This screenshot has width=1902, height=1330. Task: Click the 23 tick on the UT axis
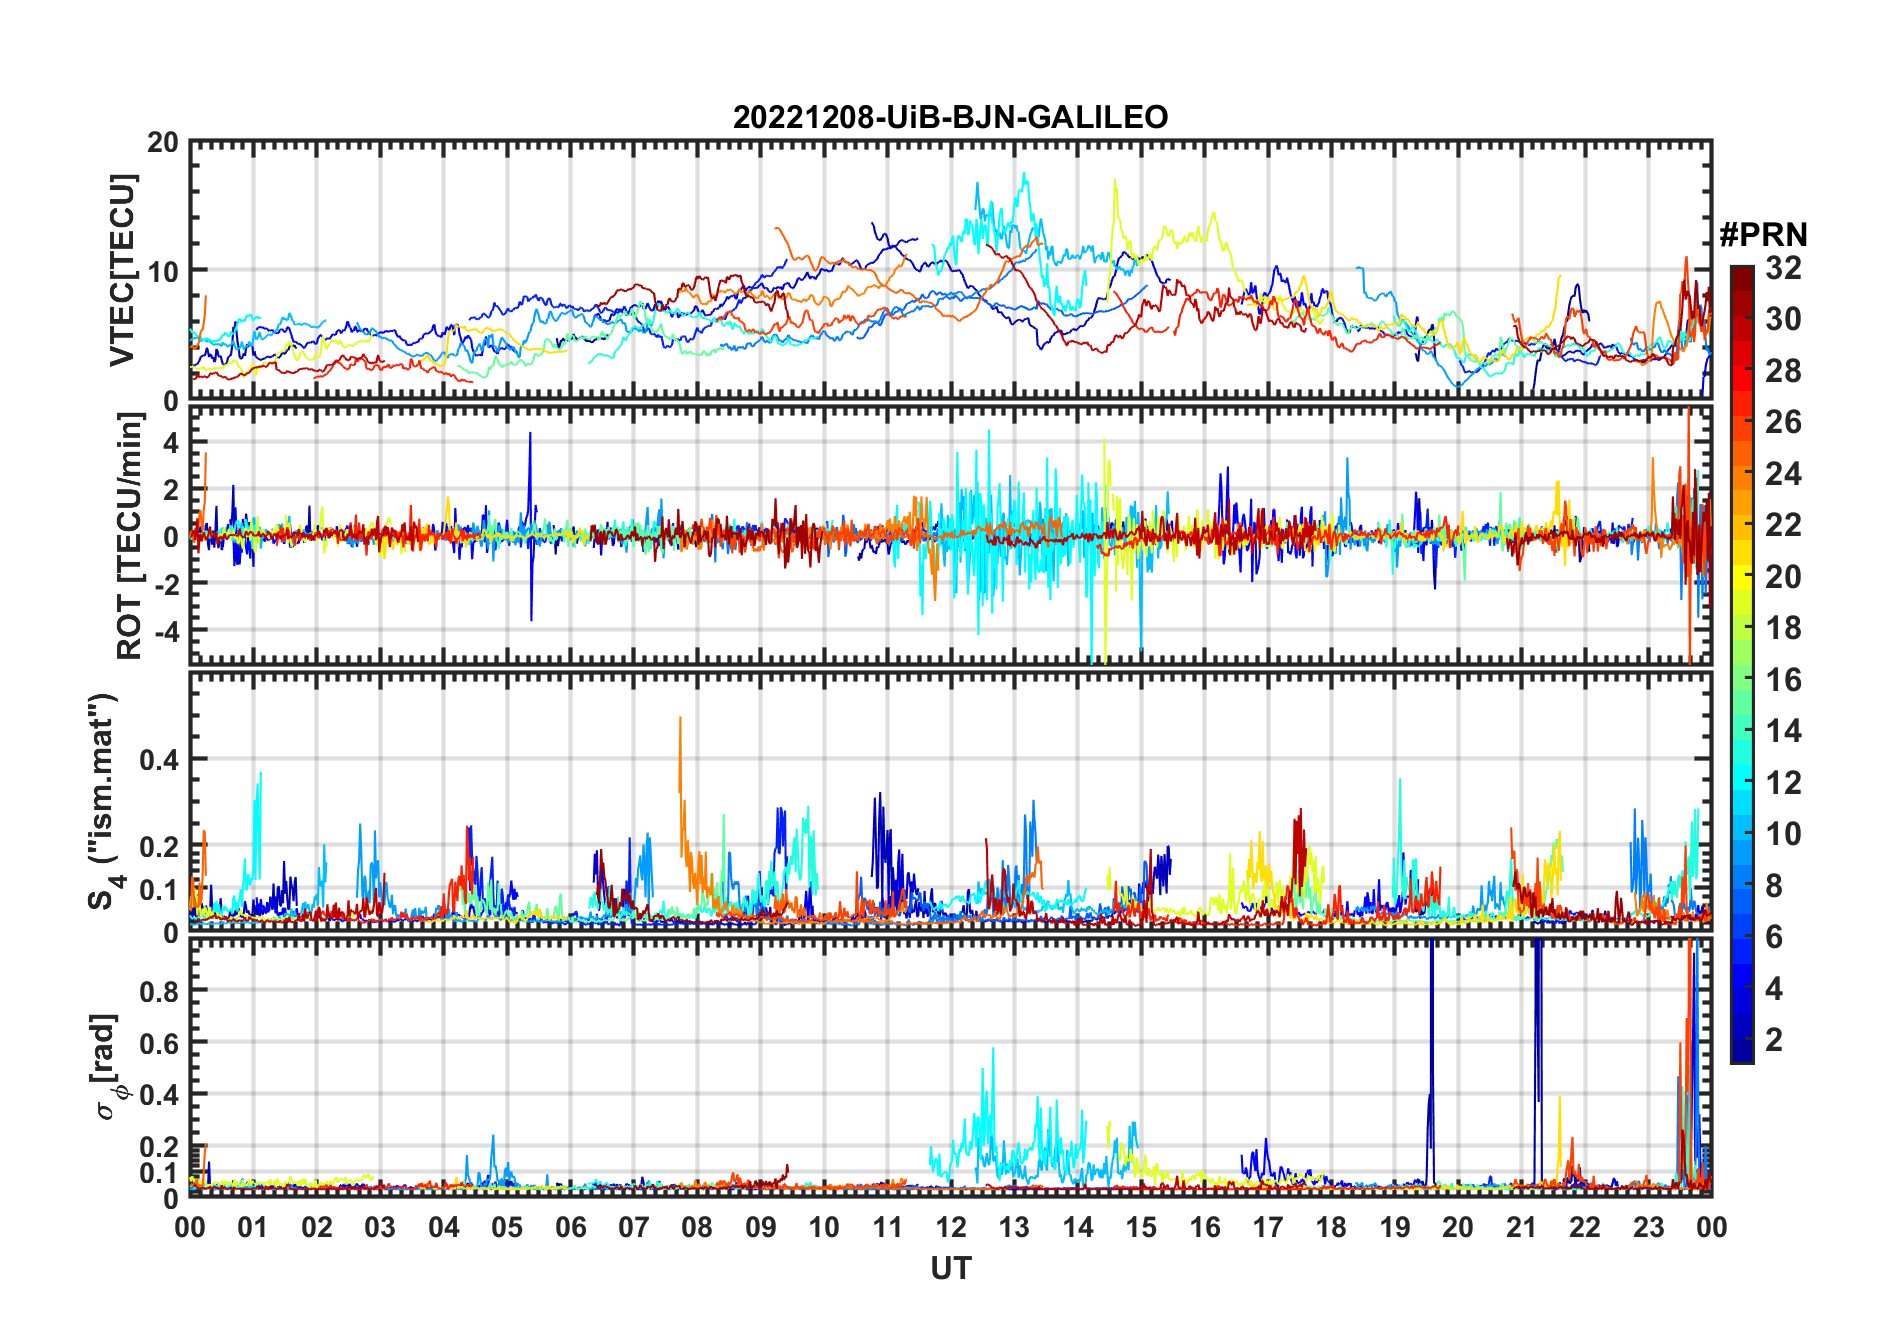1648,1227
